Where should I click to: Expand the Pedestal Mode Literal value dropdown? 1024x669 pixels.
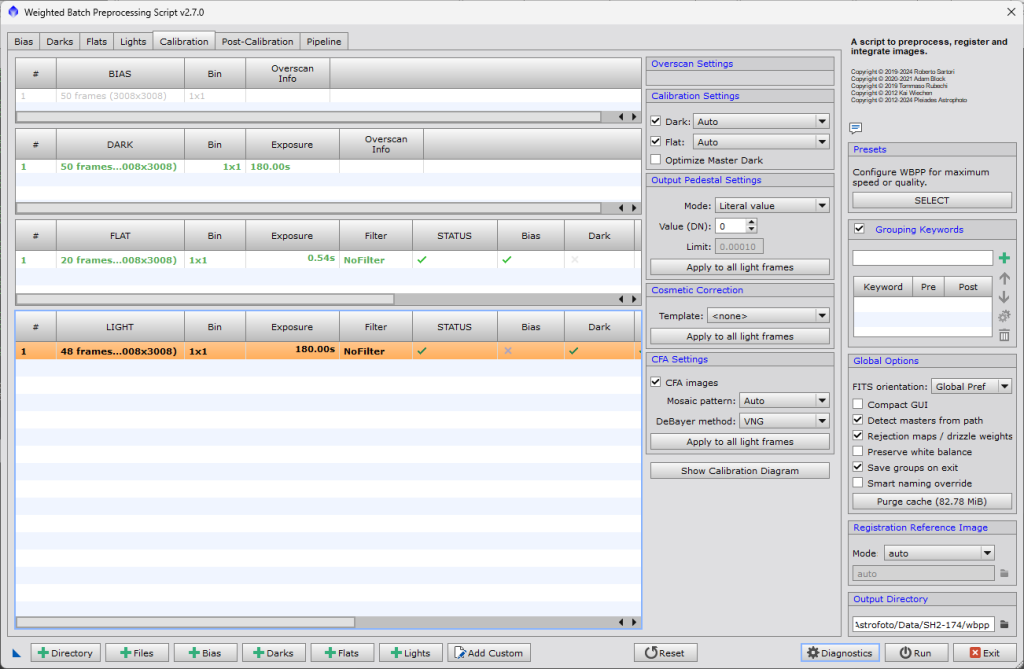(772, 206)
